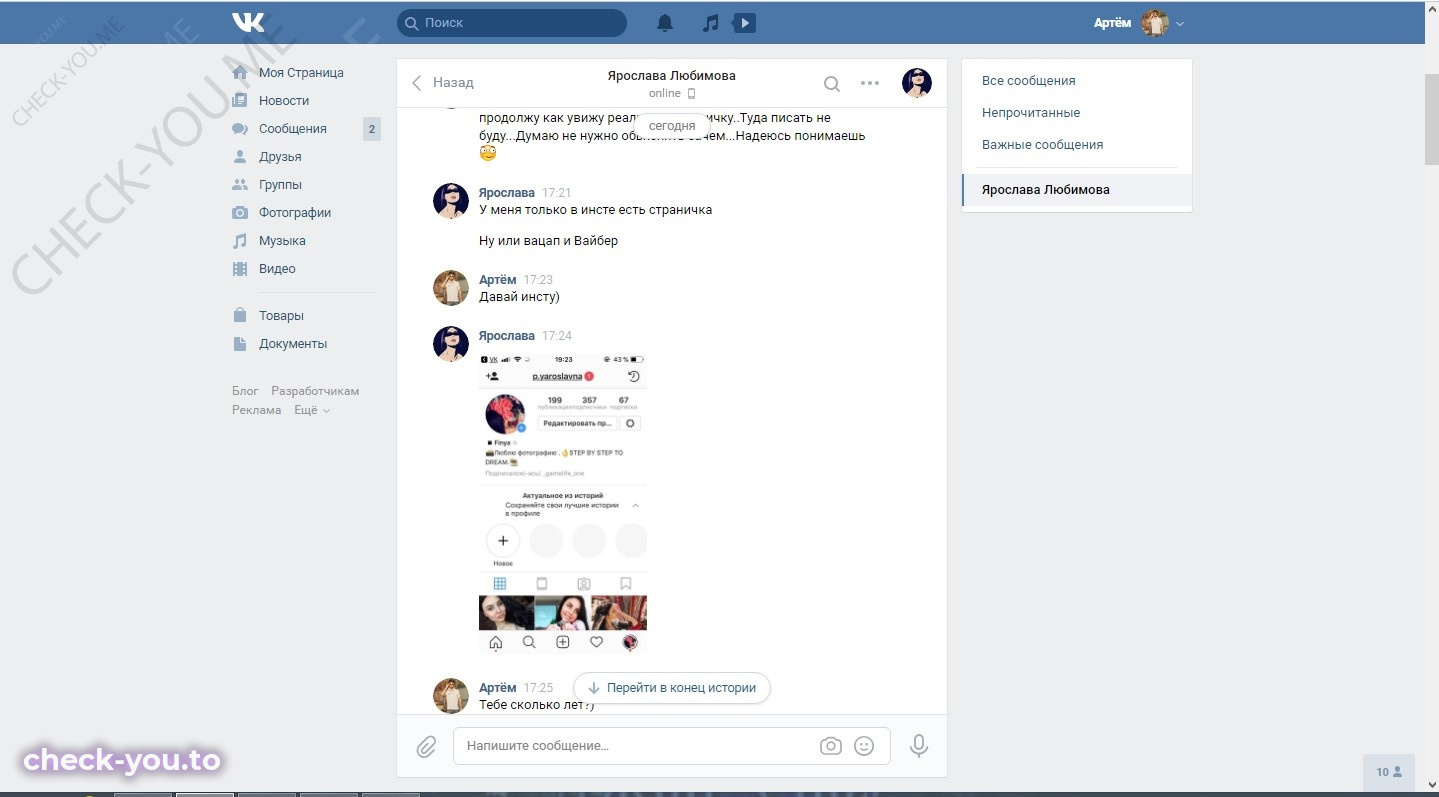Click the people icon beside Группы
The image size is (1439, 797).
tap(240, 185)
